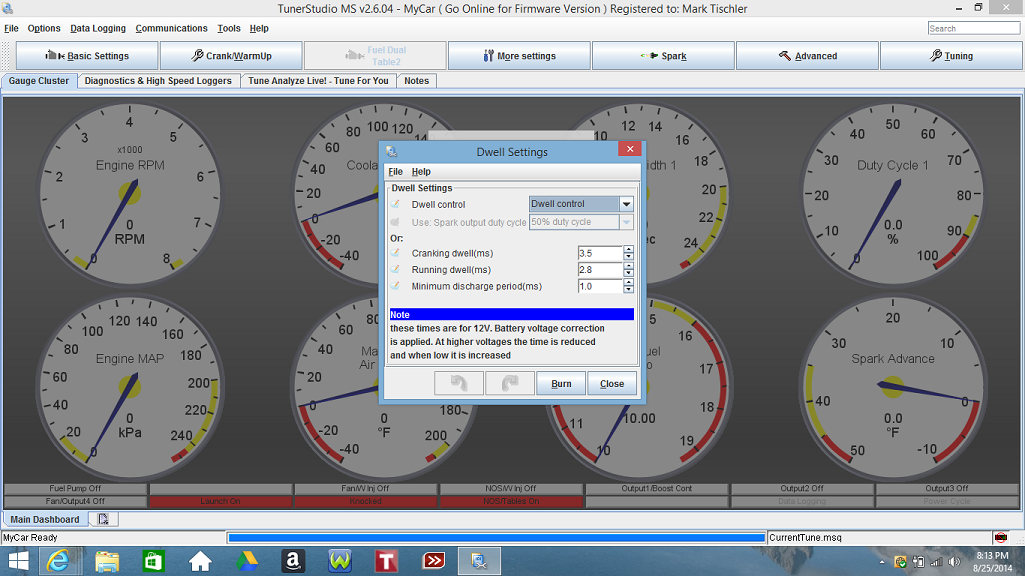
Task: Open the Spark toolbar menu
Action: click(664, 56)
